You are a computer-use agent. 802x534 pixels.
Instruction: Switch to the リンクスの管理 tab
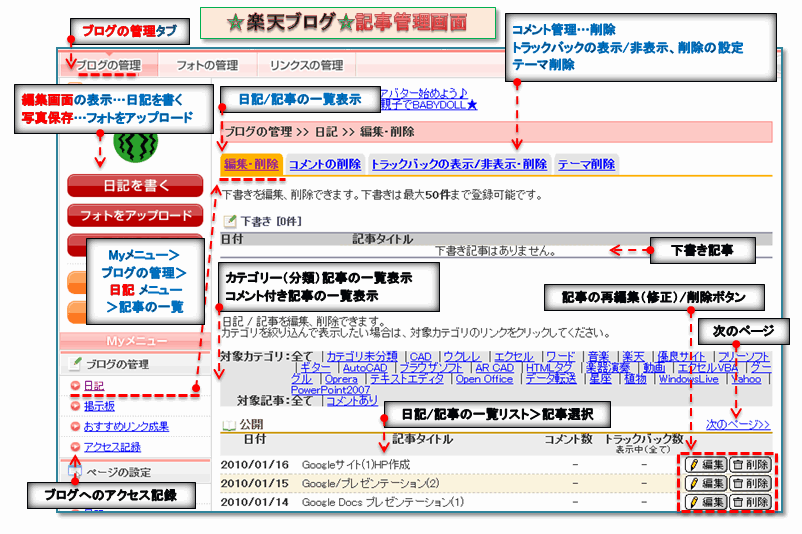[x=306, y=65]
